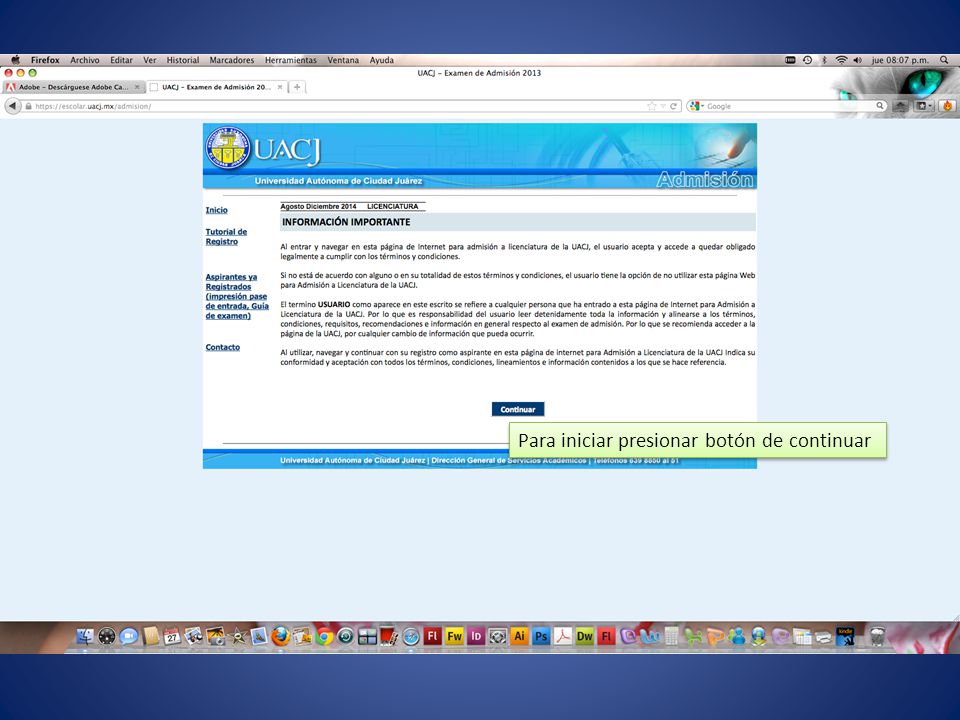The height and width of the screenshot is (720, 960).
Task: Click the Bluetooth icon in menu bar
Action: 824,60
